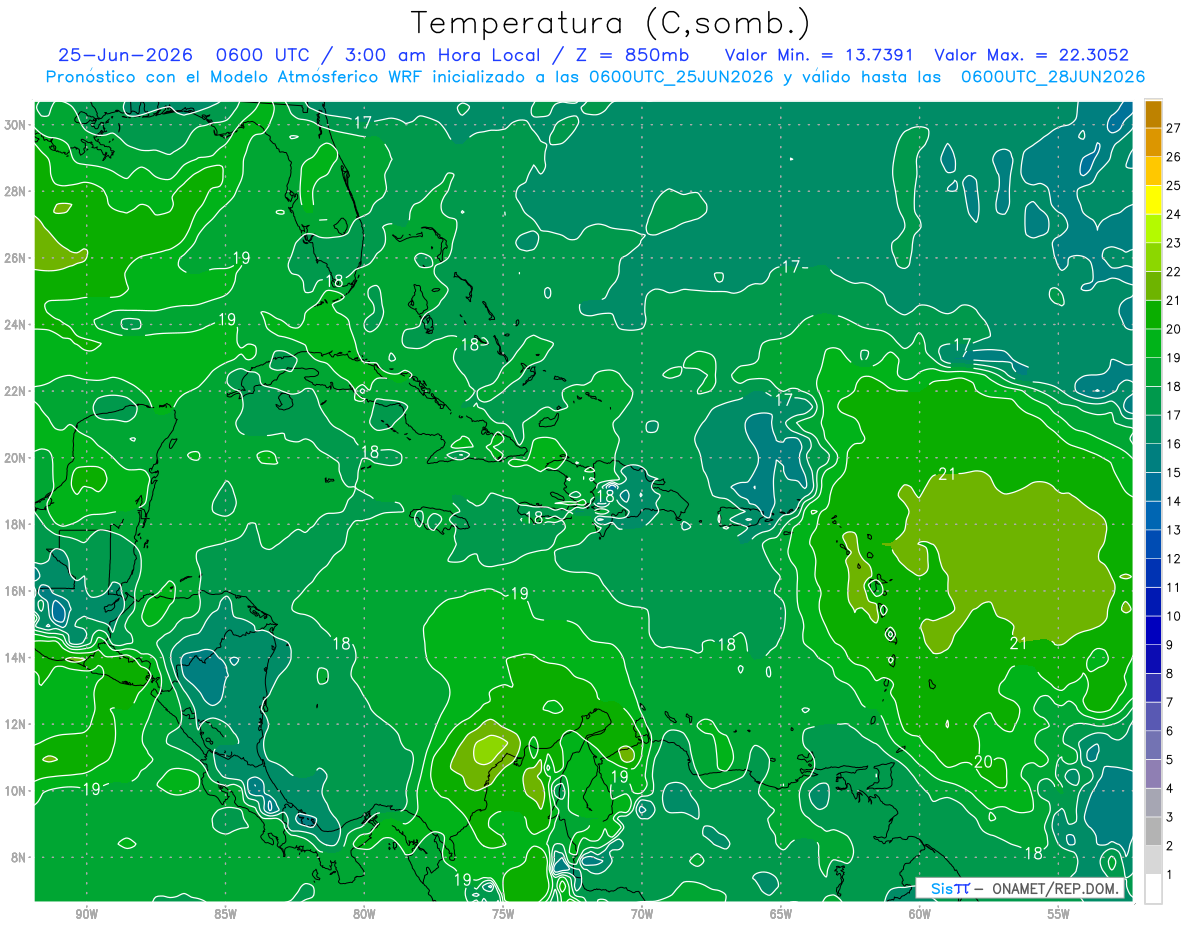Viewport: 1200px width, 927px height.
Task: Click the color scale label 27
Action: pyautogui.click(x=1174, y=127)
